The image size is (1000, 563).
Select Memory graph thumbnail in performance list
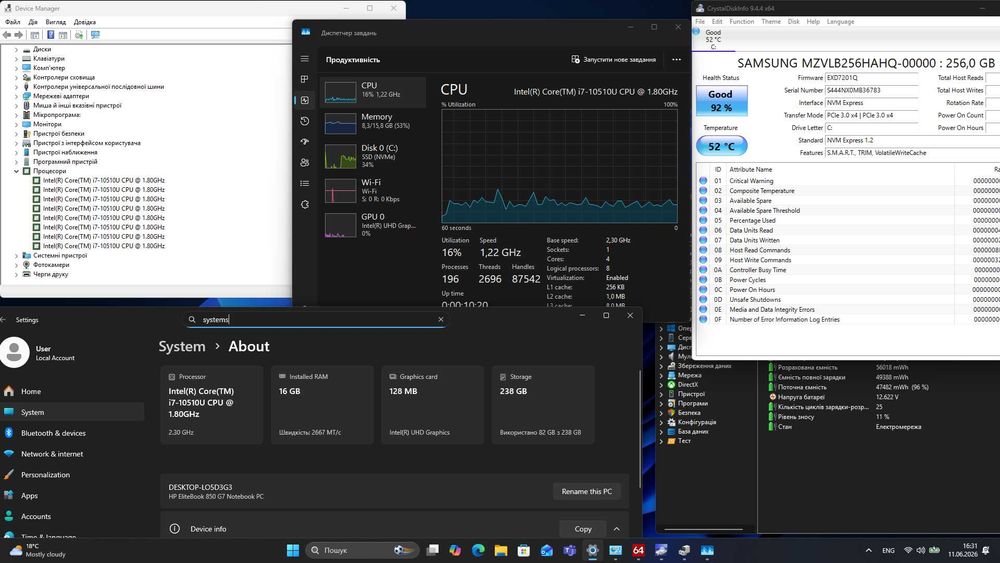[340, 122]
